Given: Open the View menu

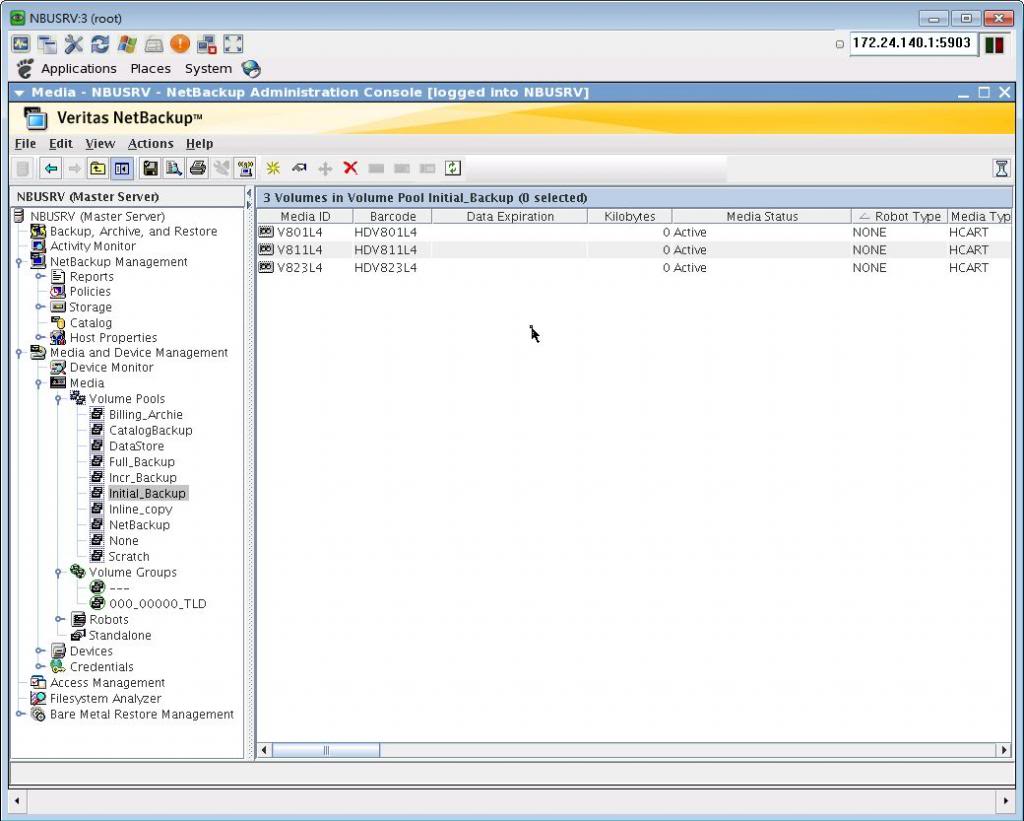Looking at the screenshot, I should 100,144.
